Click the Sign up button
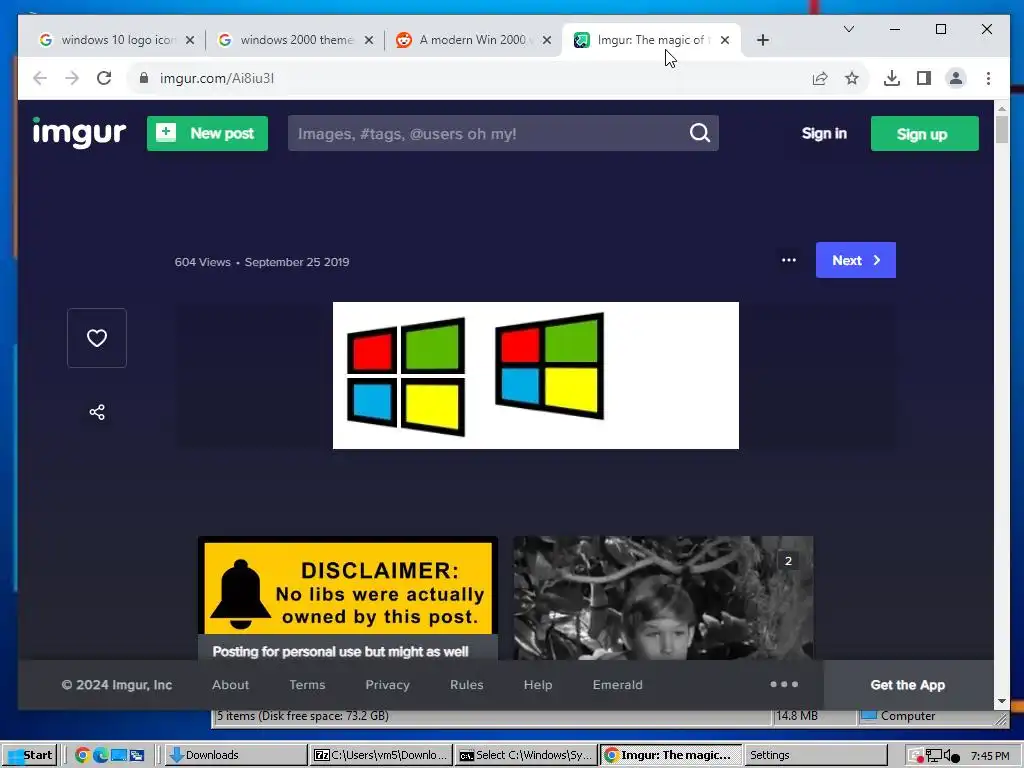 point(925,133)
